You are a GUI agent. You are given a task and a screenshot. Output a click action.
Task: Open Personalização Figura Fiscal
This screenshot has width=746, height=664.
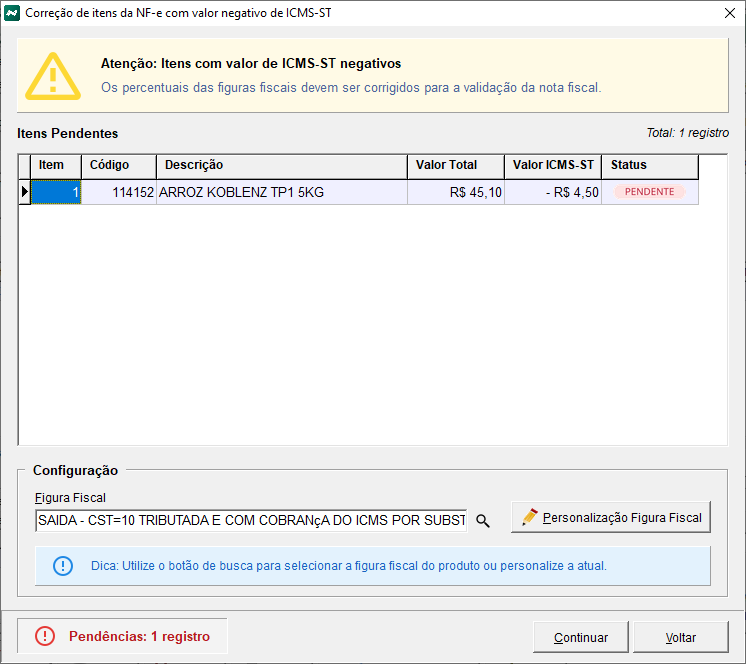coord(611,518)
